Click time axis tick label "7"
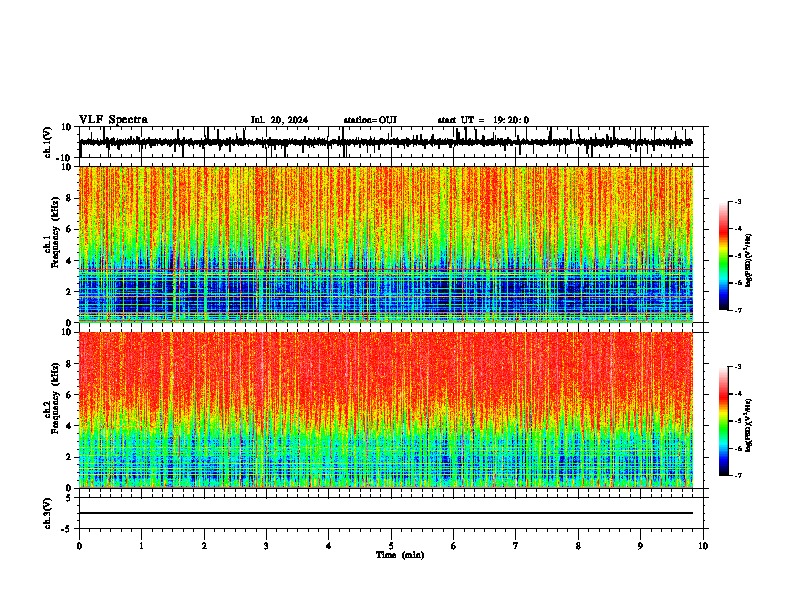Viewport: 792px width, 612px height. click(x=516, y=546)
